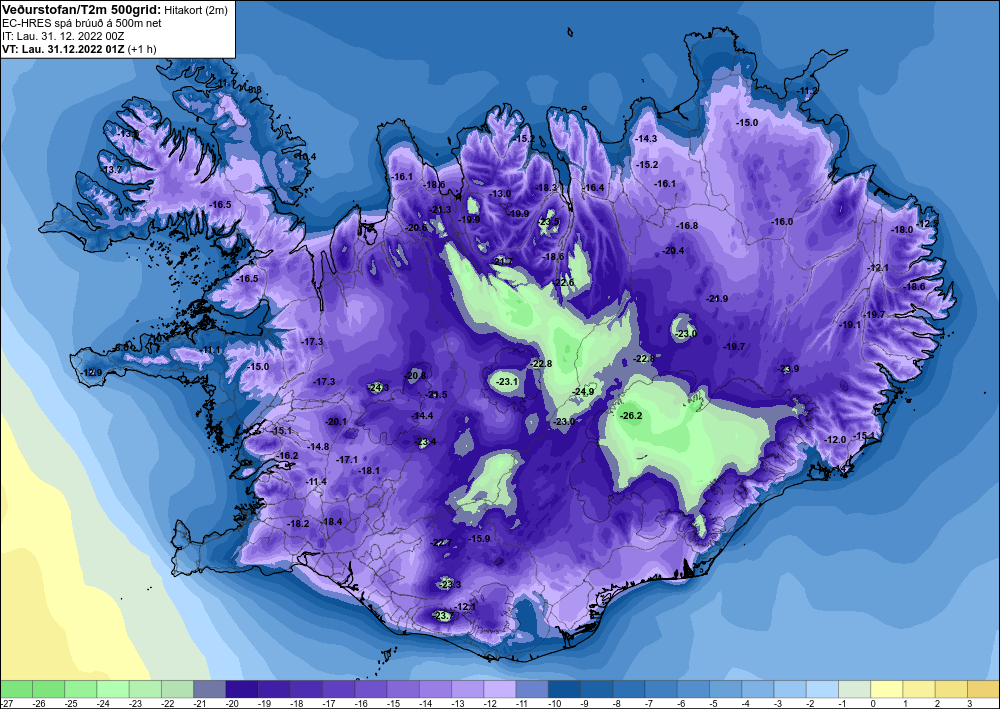Click the -12.0 temperature label in the southeast
The width and height of the screenshot is (1000, 709).
835,439
